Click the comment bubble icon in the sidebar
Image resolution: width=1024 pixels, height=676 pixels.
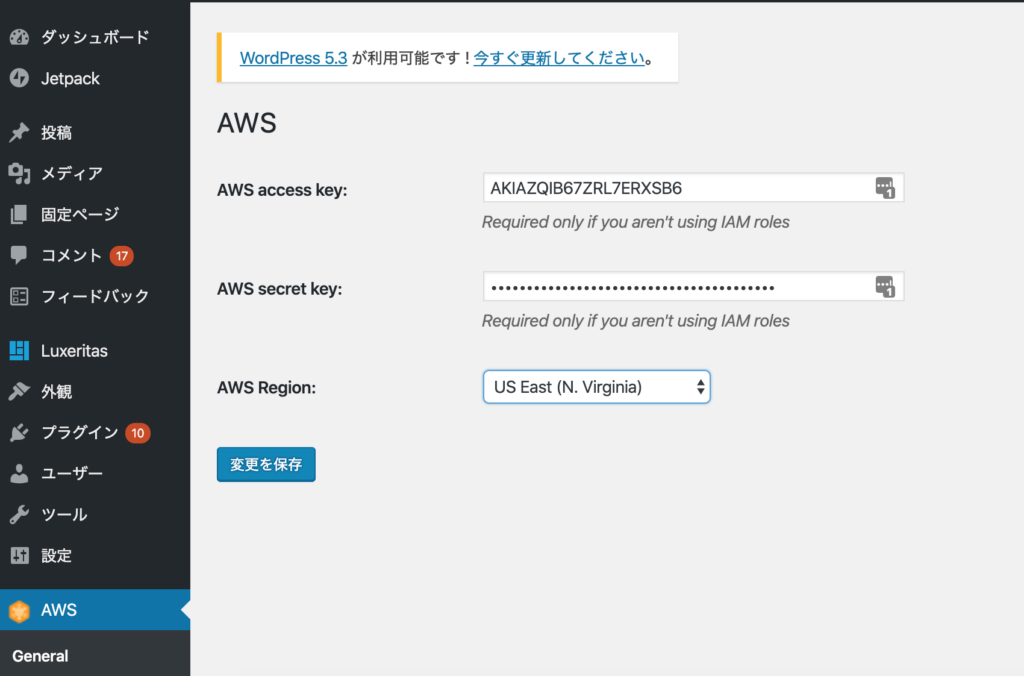(19, 255)
